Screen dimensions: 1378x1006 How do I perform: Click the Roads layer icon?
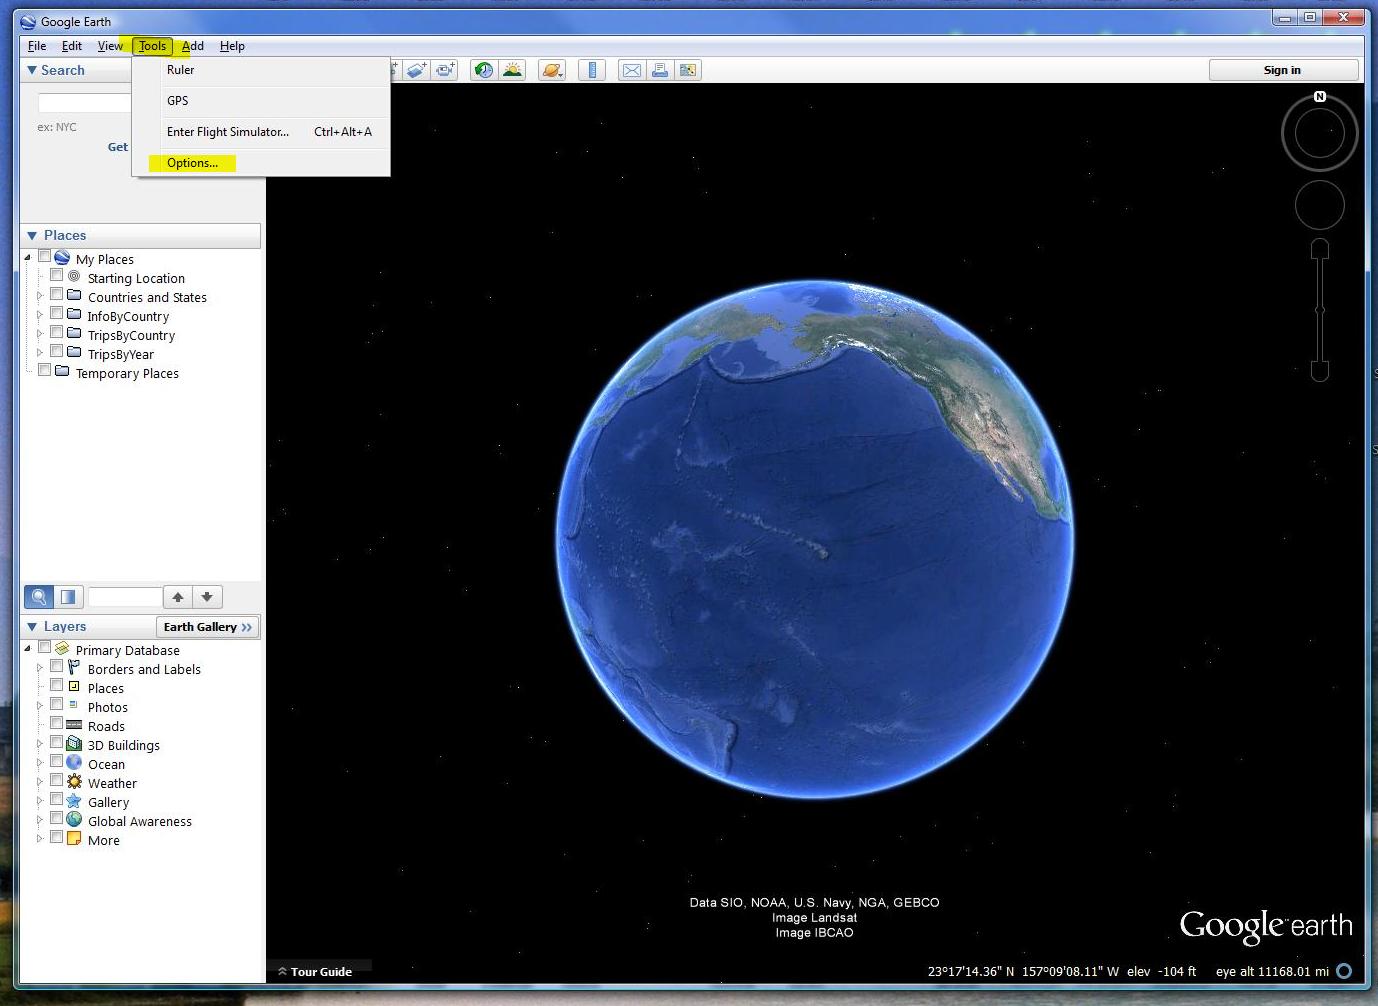[74, 725]
